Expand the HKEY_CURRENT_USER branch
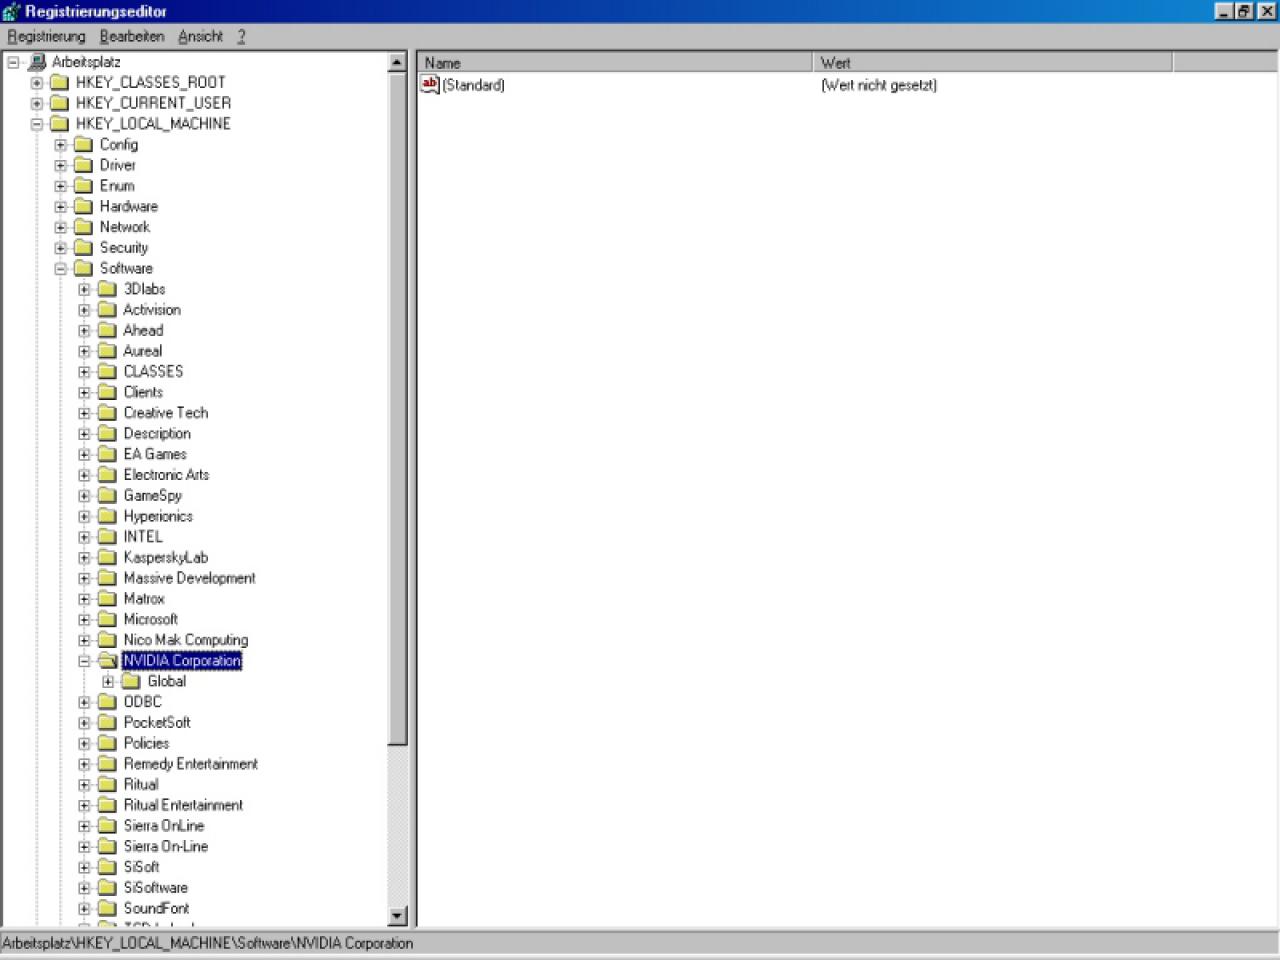 37,103
